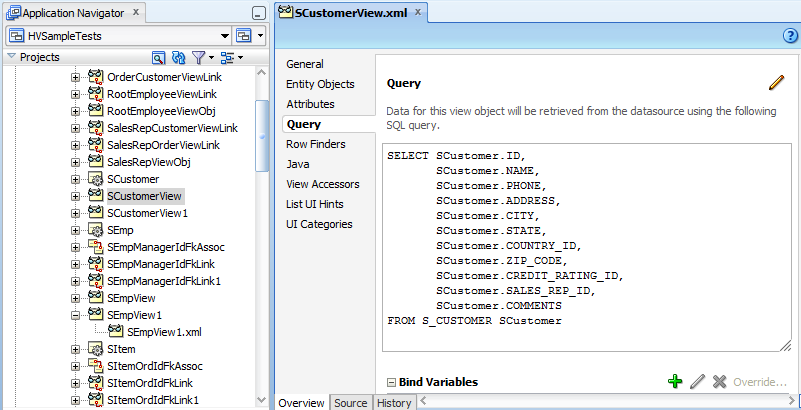Open the General editor tab
801x410 pixels.
[x=305, y=64]
